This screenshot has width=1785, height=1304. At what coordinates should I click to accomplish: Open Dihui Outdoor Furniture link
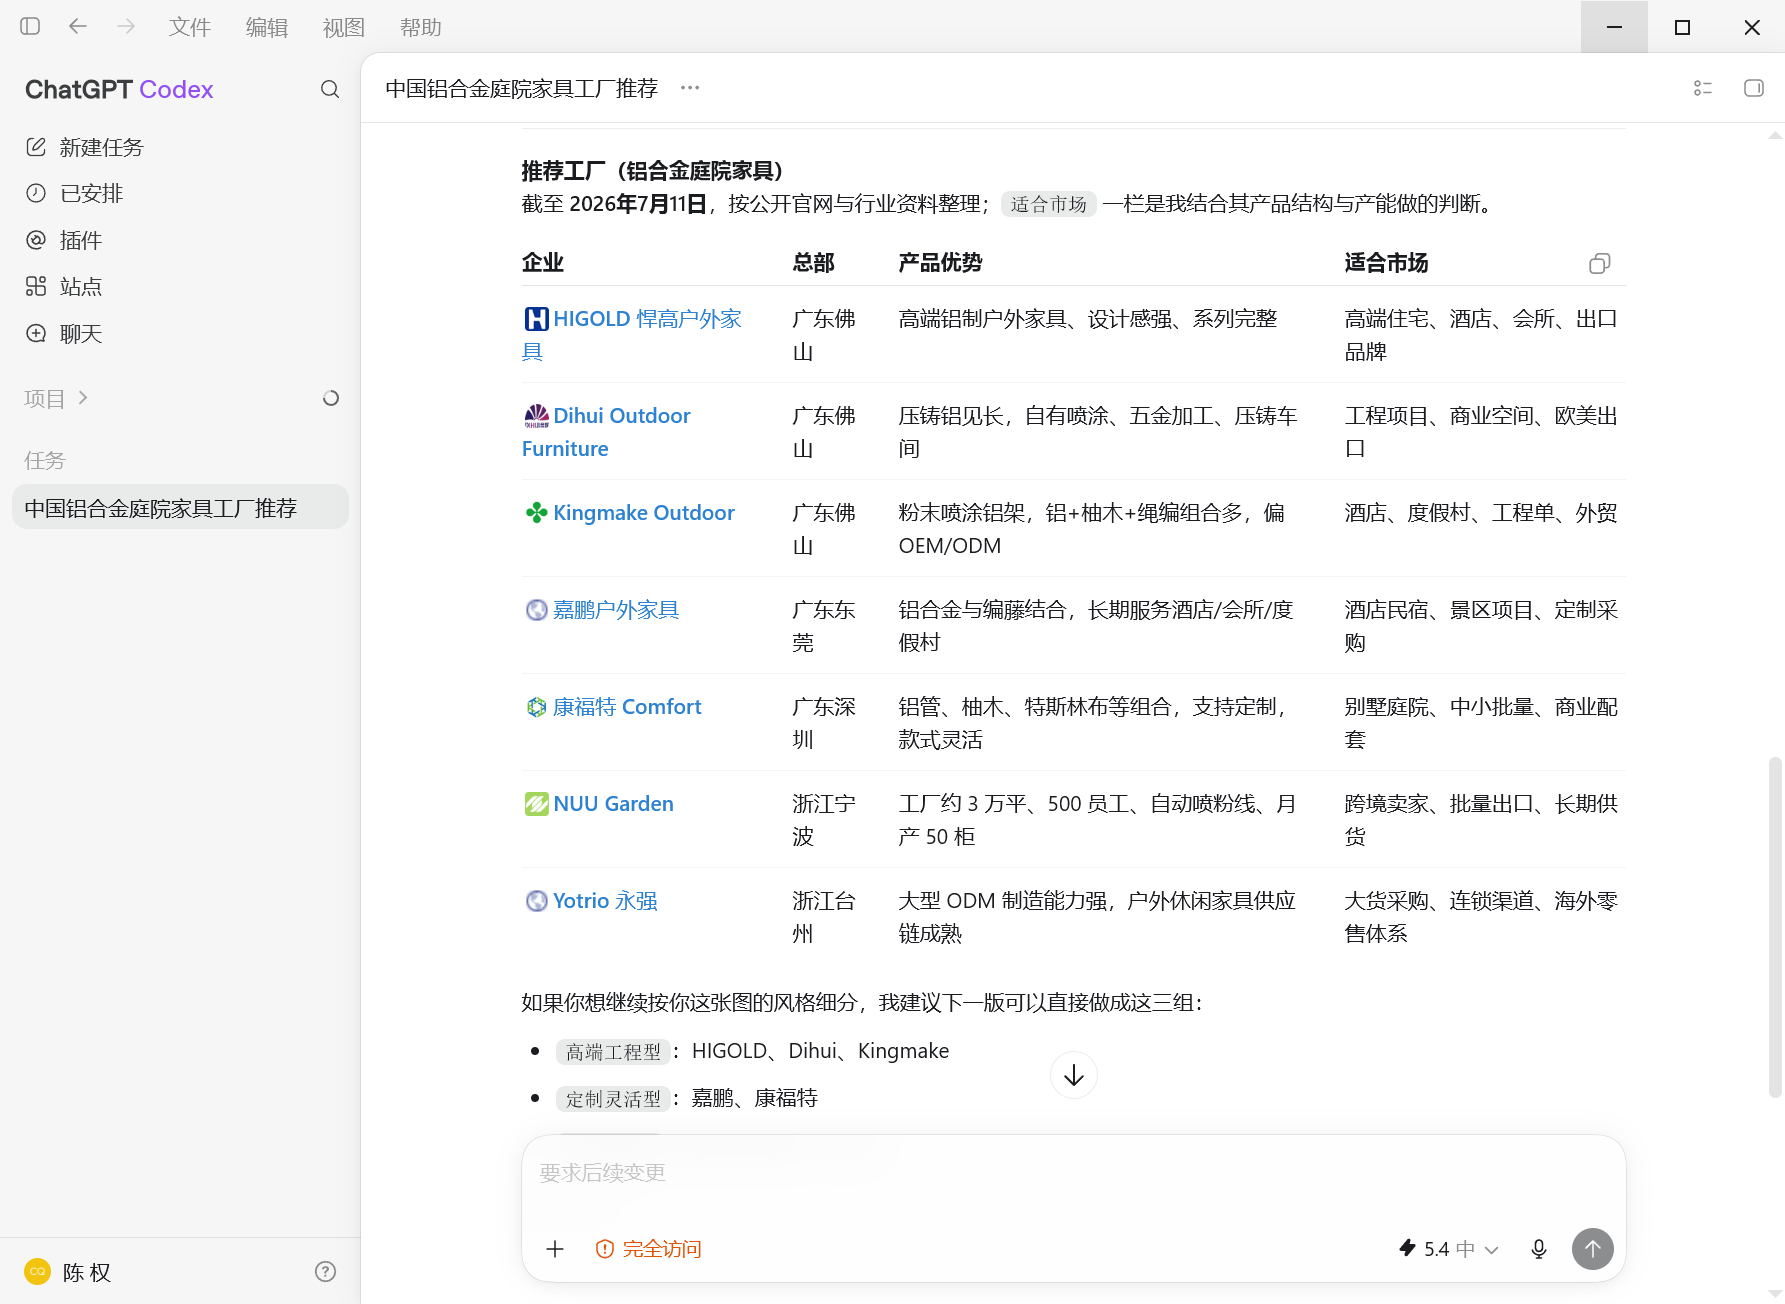pos(606,432)
